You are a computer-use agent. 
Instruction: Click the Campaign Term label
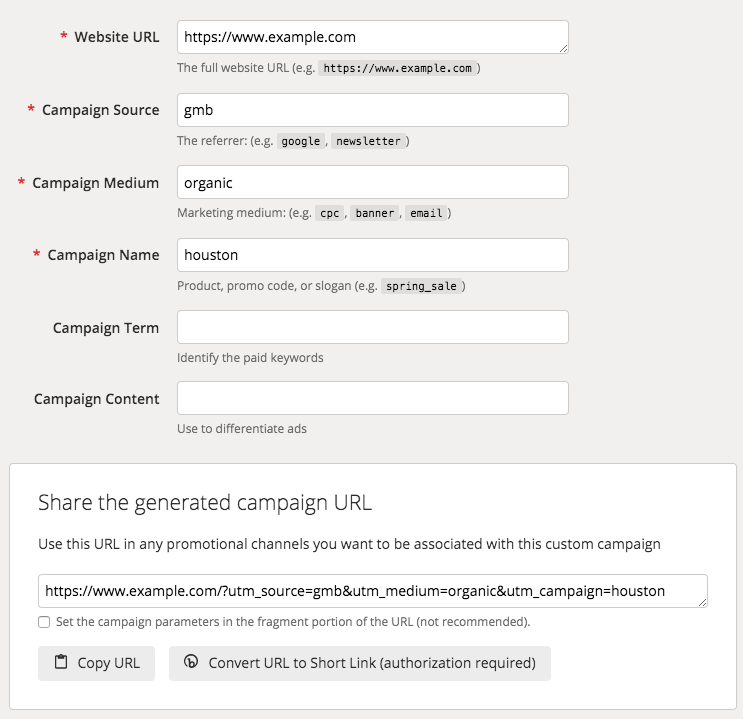click(x=106, y=327)
